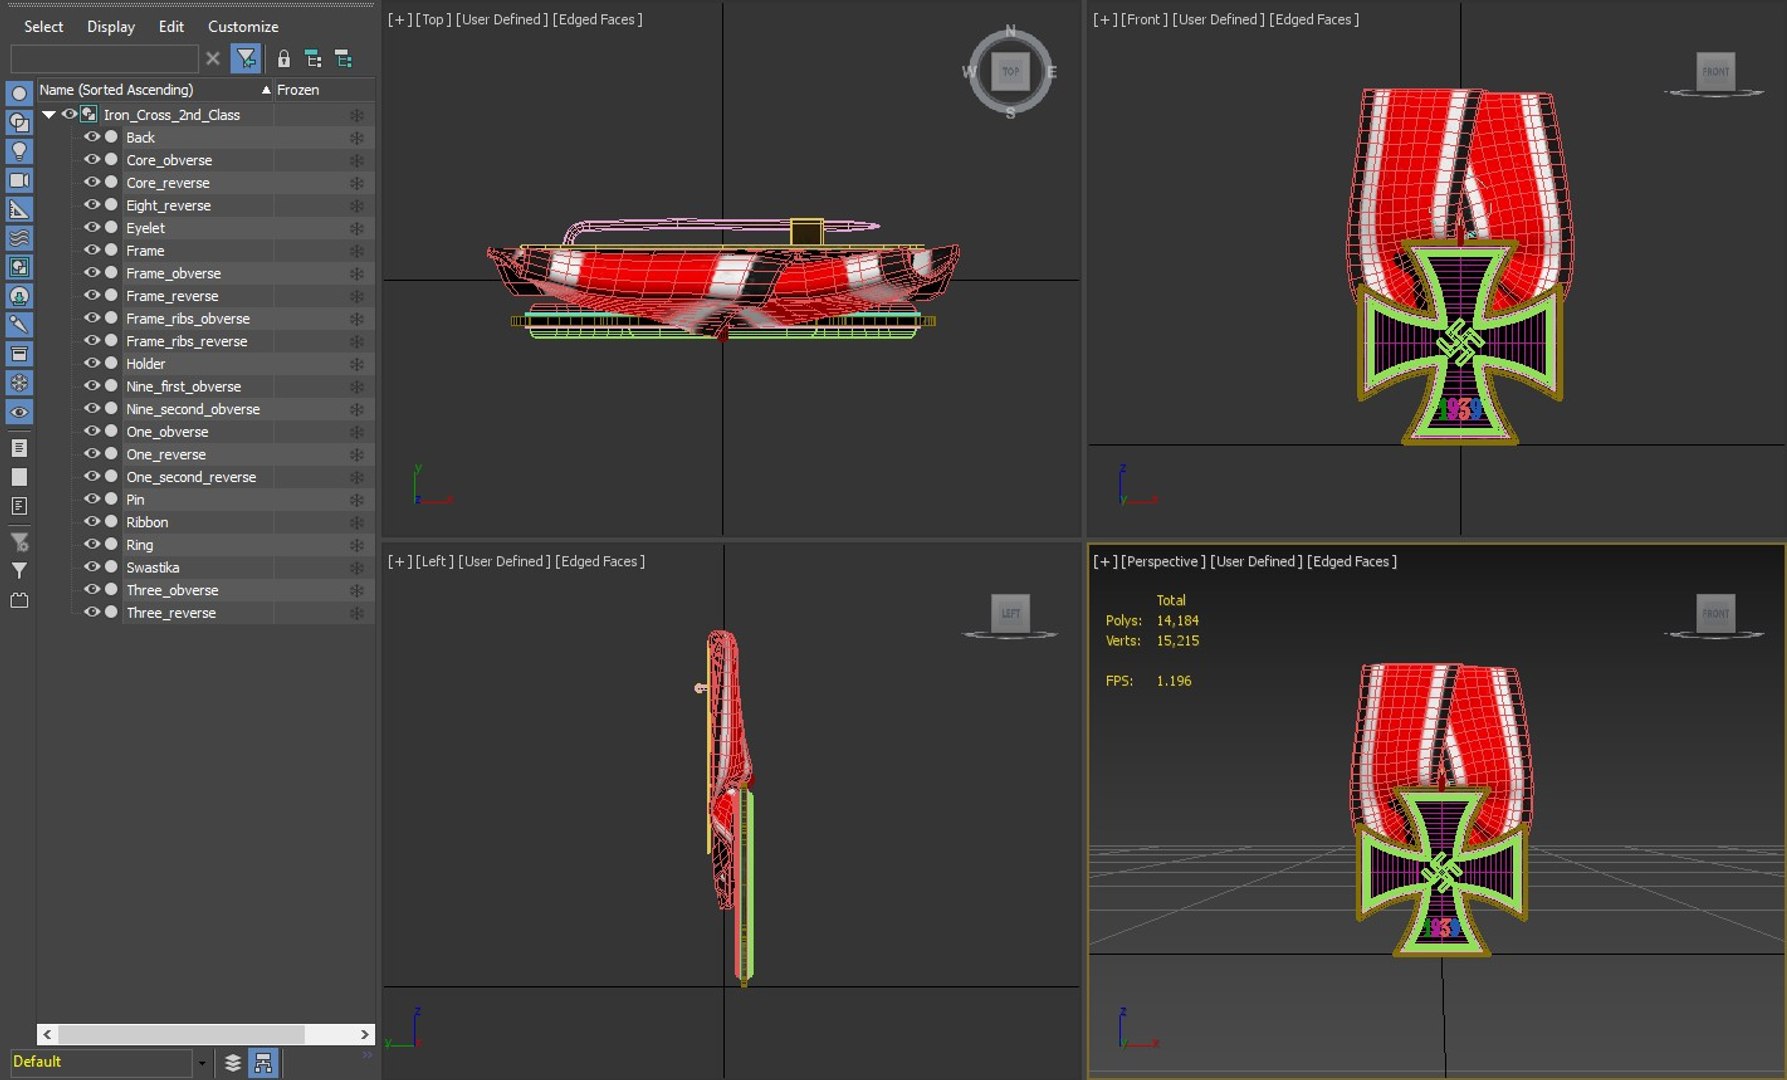Click the ViewCube TOP face in Top viewport
The image size is (1787, 1080).
click(1010, 72)
